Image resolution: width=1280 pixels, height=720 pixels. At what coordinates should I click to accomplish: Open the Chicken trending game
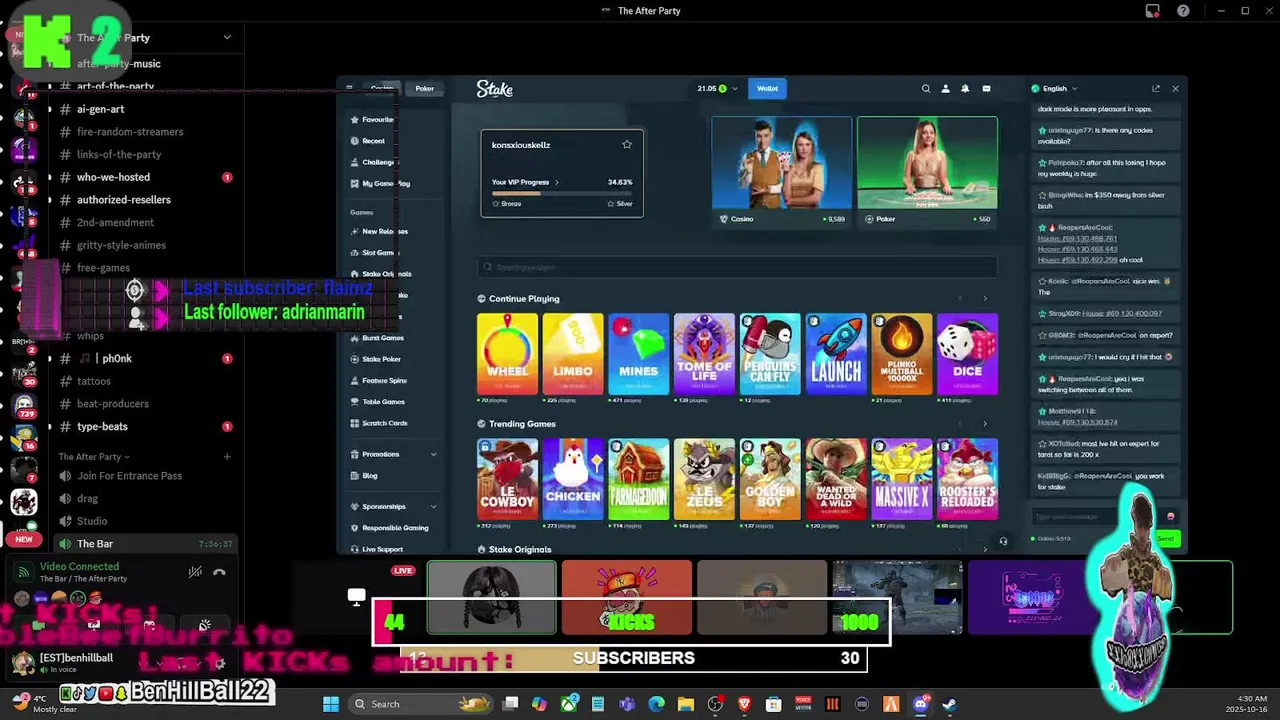(573, 479)
